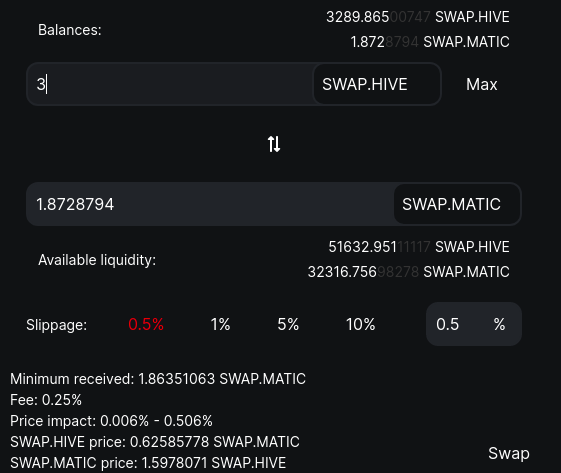This screenshot has width=561, height=473.
Task: Choose the 5% slippage option
Action: 288,325
